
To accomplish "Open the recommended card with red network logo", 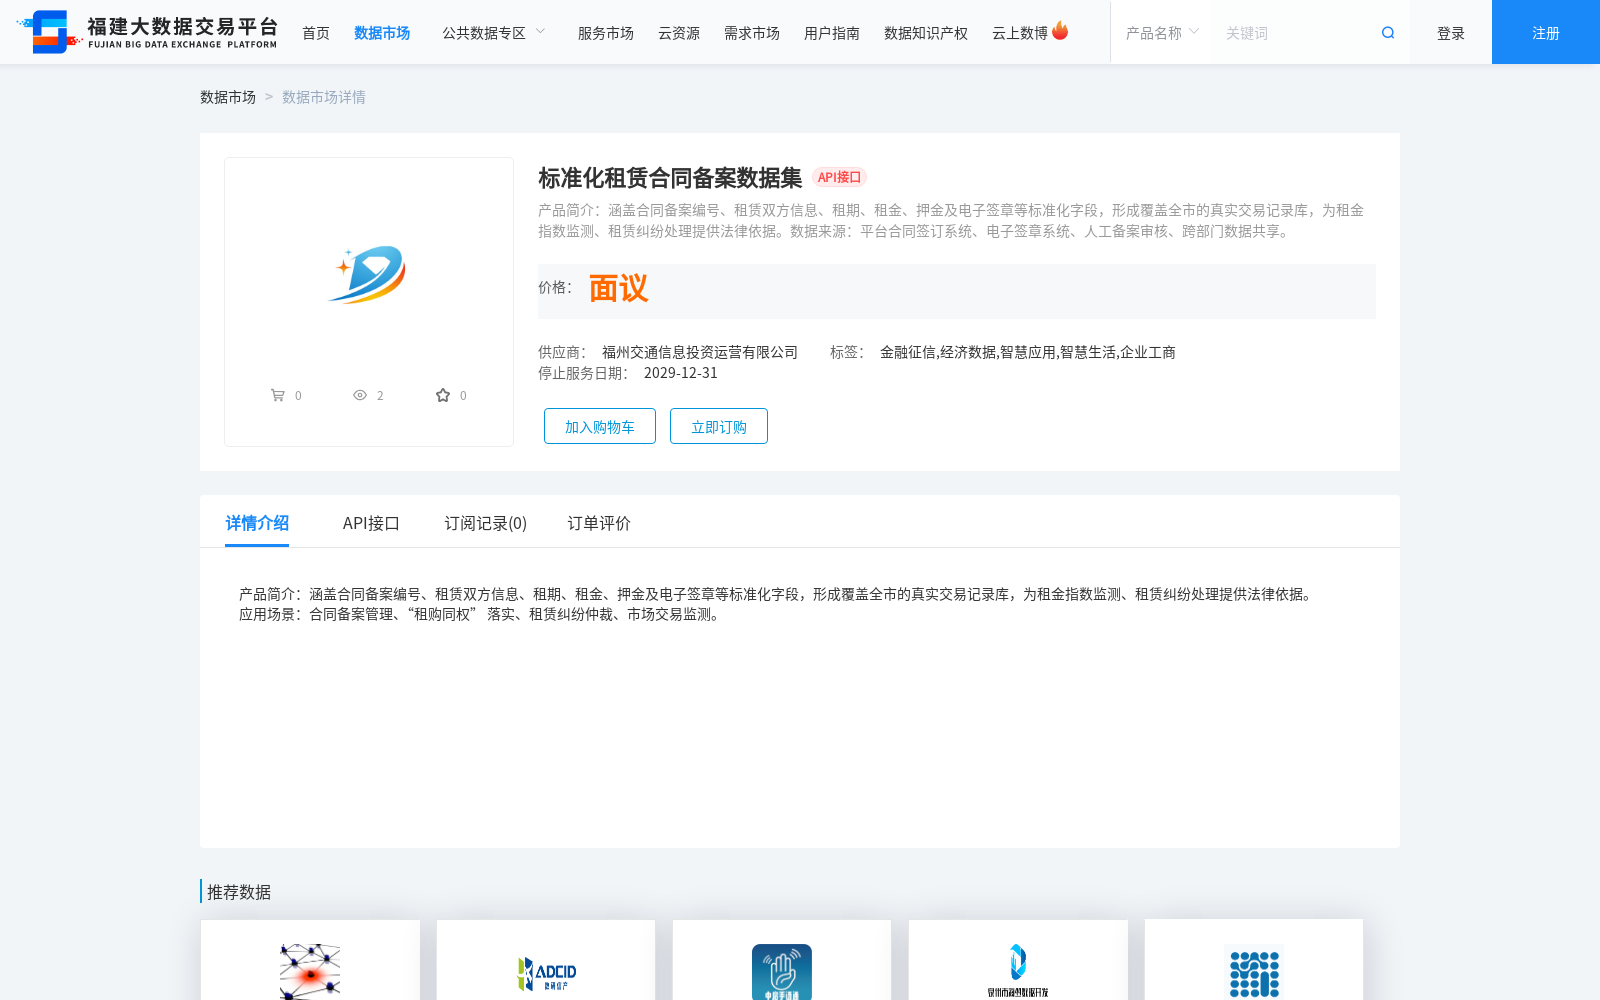I will coord(310,960).
